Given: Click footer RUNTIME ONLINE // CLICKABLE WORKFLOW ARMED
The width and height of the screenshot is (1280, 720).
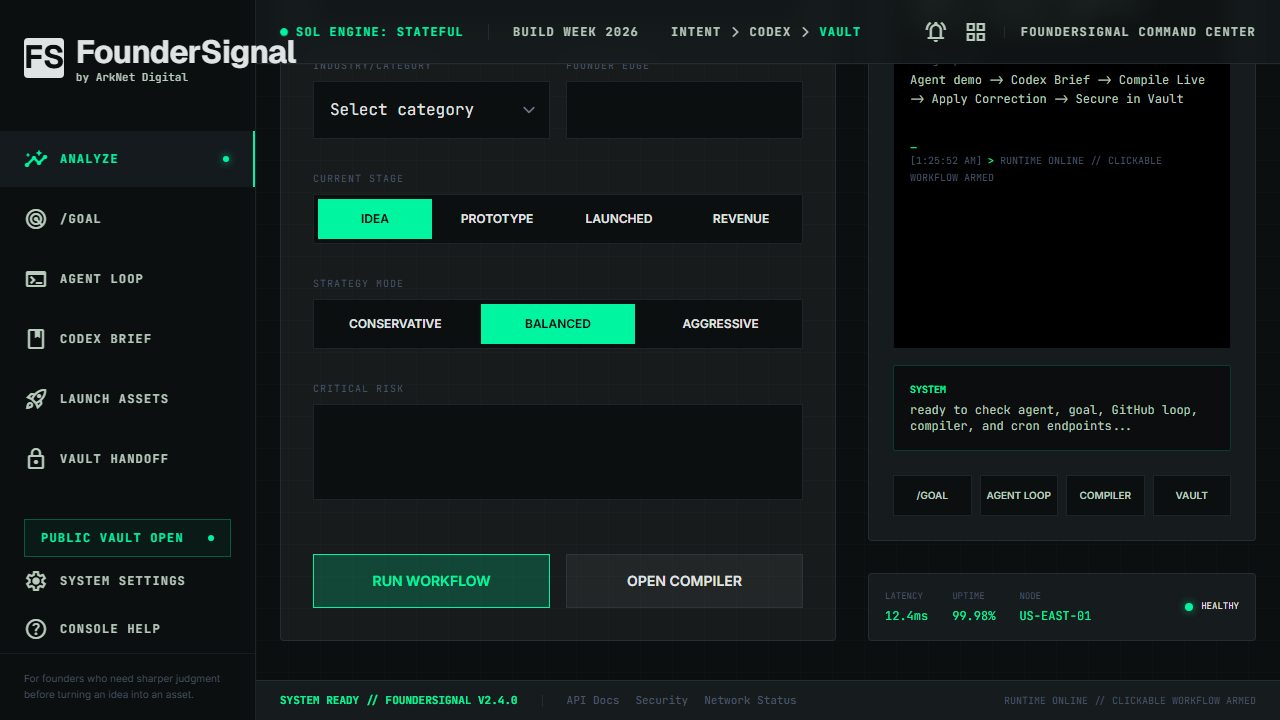Looking at the screenshot, I should 1130,701.
